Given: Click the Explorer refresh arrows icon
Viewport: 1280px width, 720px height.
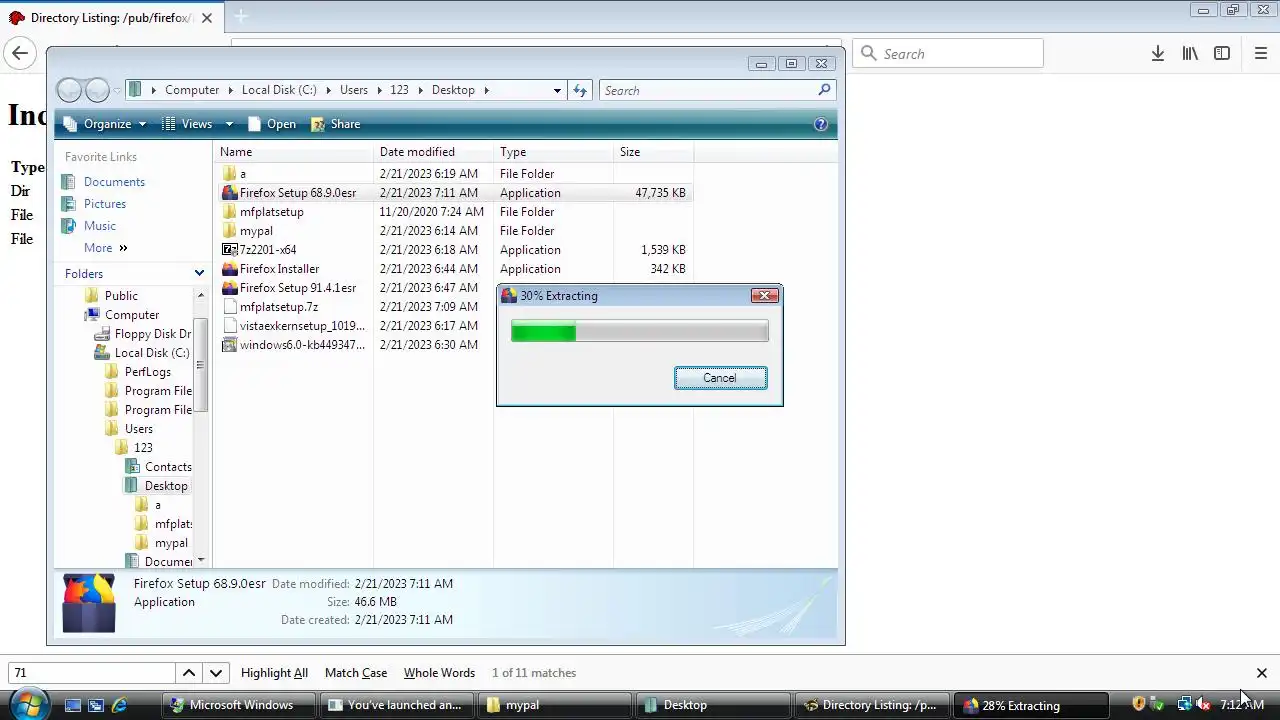Looking at the screenshot, I should (x=580, y=90).
